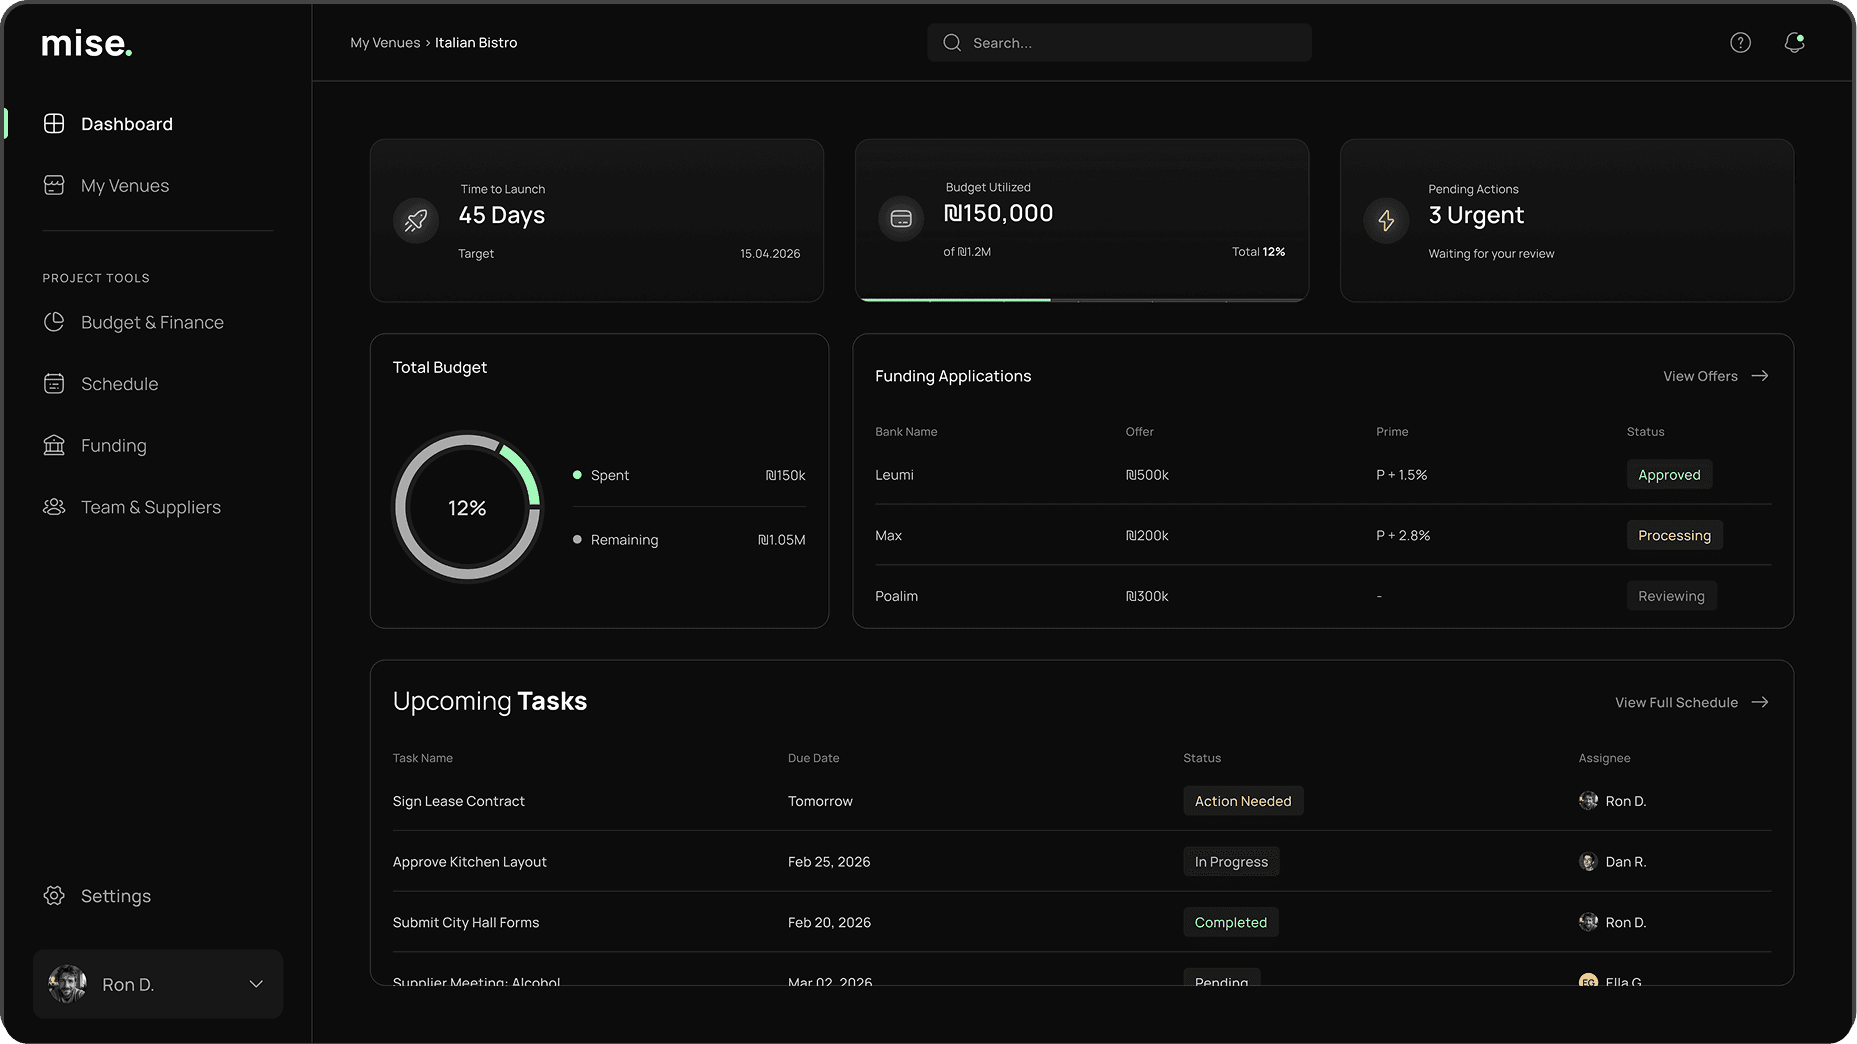Viewport: 1857px width, 1044px height.
Task: Click the search magnifier icon
Action: [x=952, y=43]
